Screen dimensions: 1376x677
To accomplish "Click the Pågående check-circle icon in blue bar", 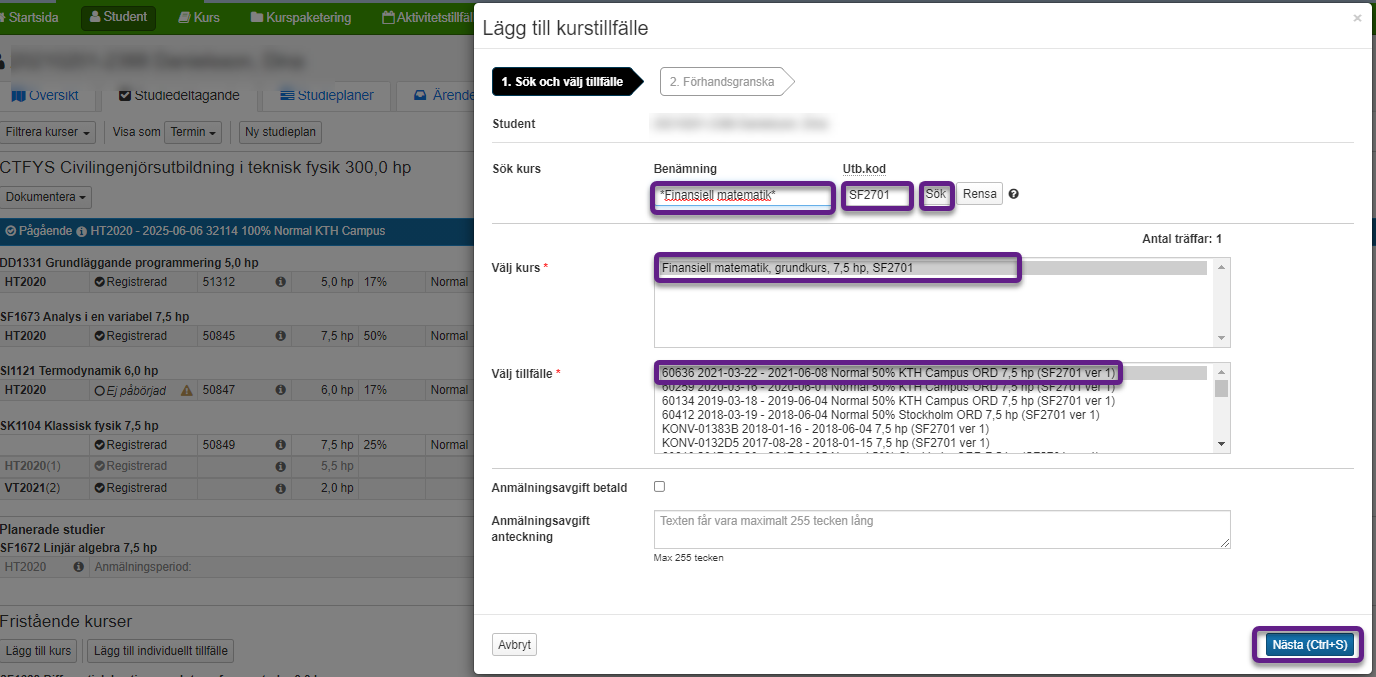I will [x=10, y=231].
